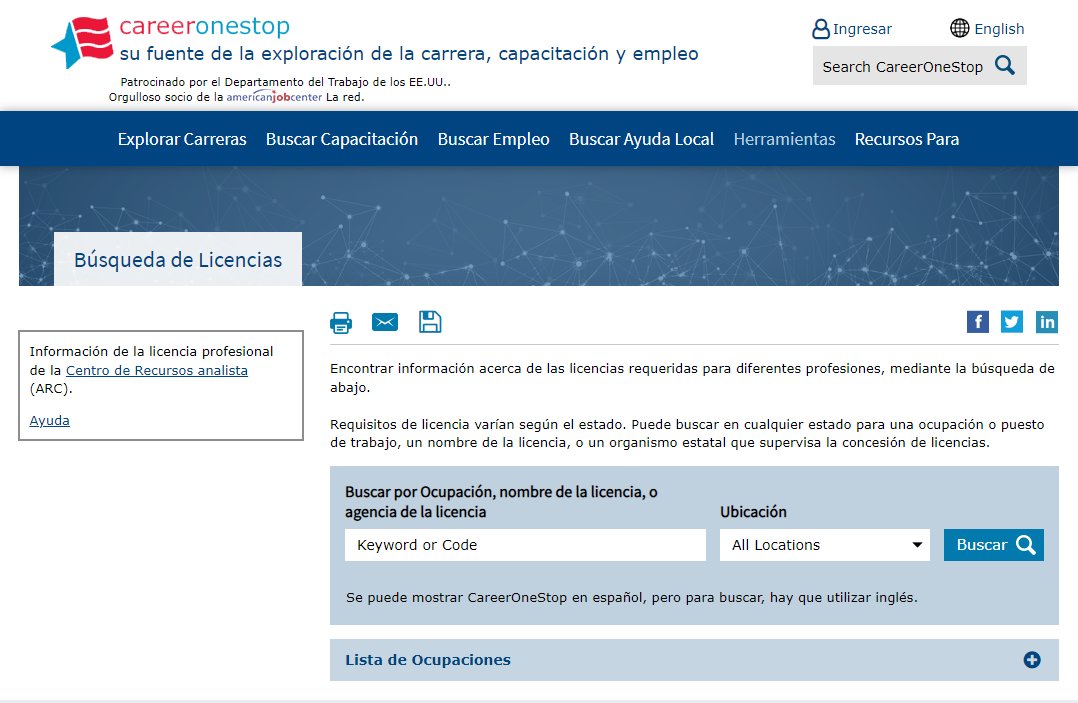Focus the Search CareerOneStop field
Screen dimensions: 1078x703
pos(903,67)
